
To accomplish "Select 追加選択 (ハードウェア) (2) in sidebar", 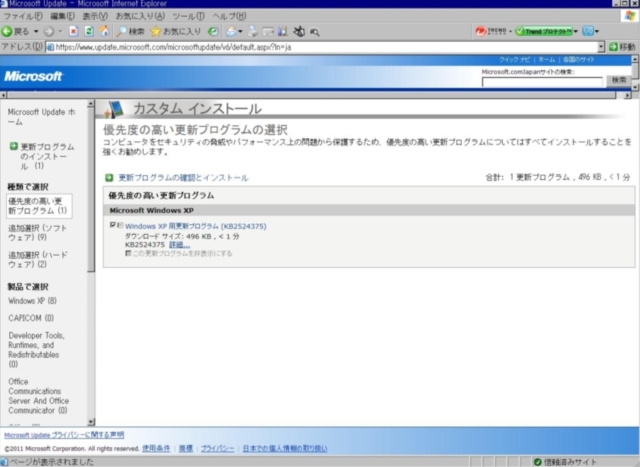I will click(38, 260).
